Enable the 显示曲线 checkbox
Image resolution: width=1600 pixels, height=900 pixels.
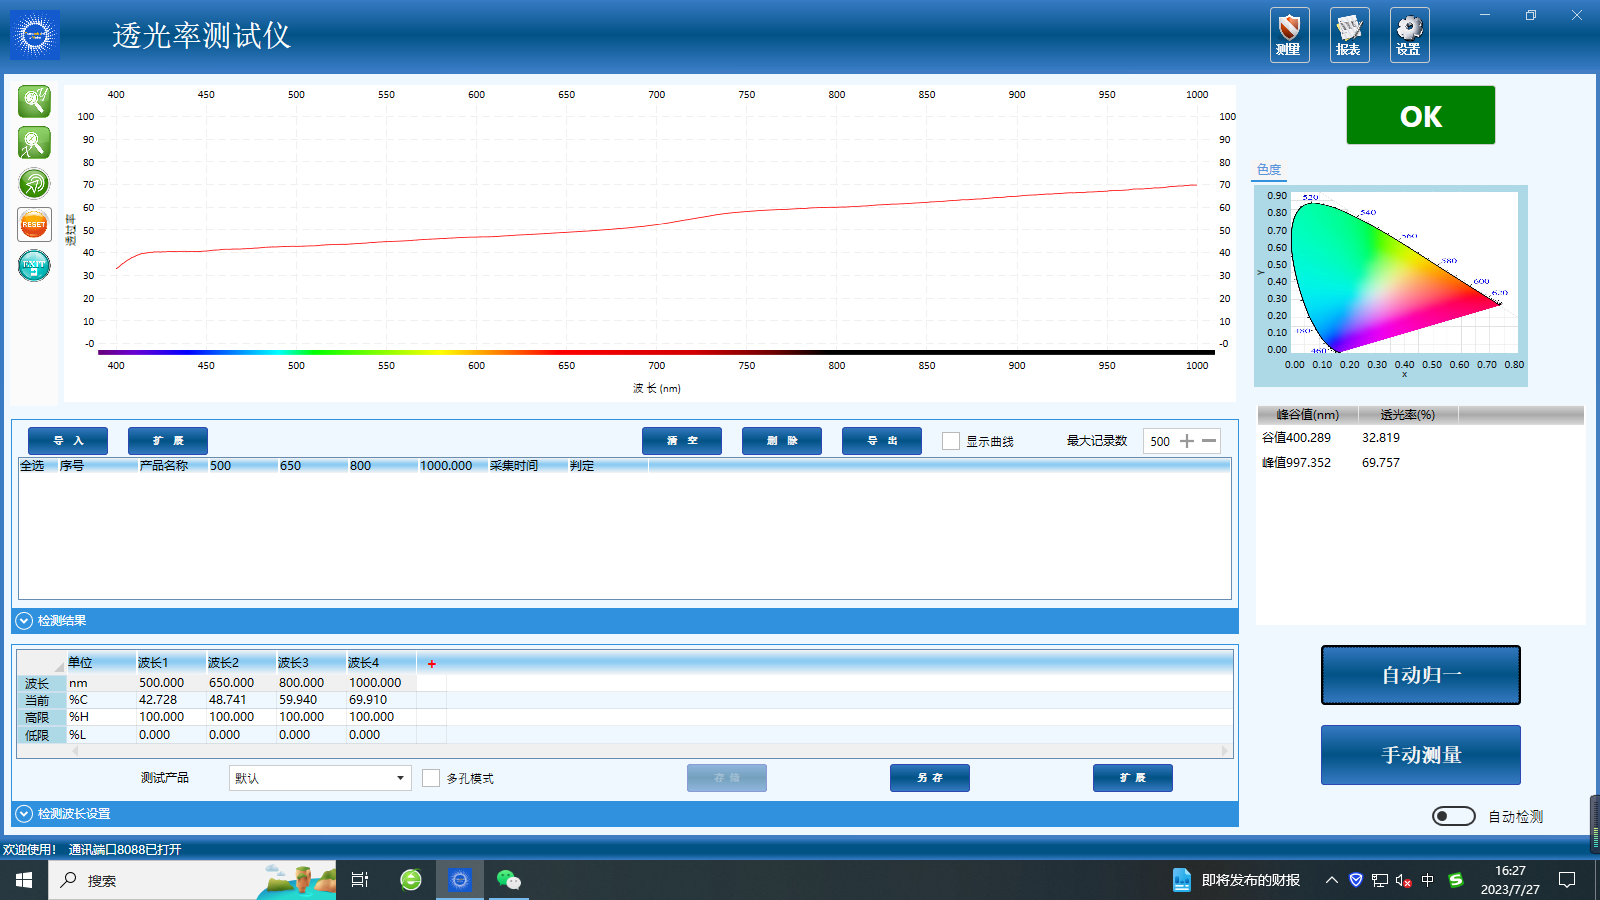tap(951, 441)
